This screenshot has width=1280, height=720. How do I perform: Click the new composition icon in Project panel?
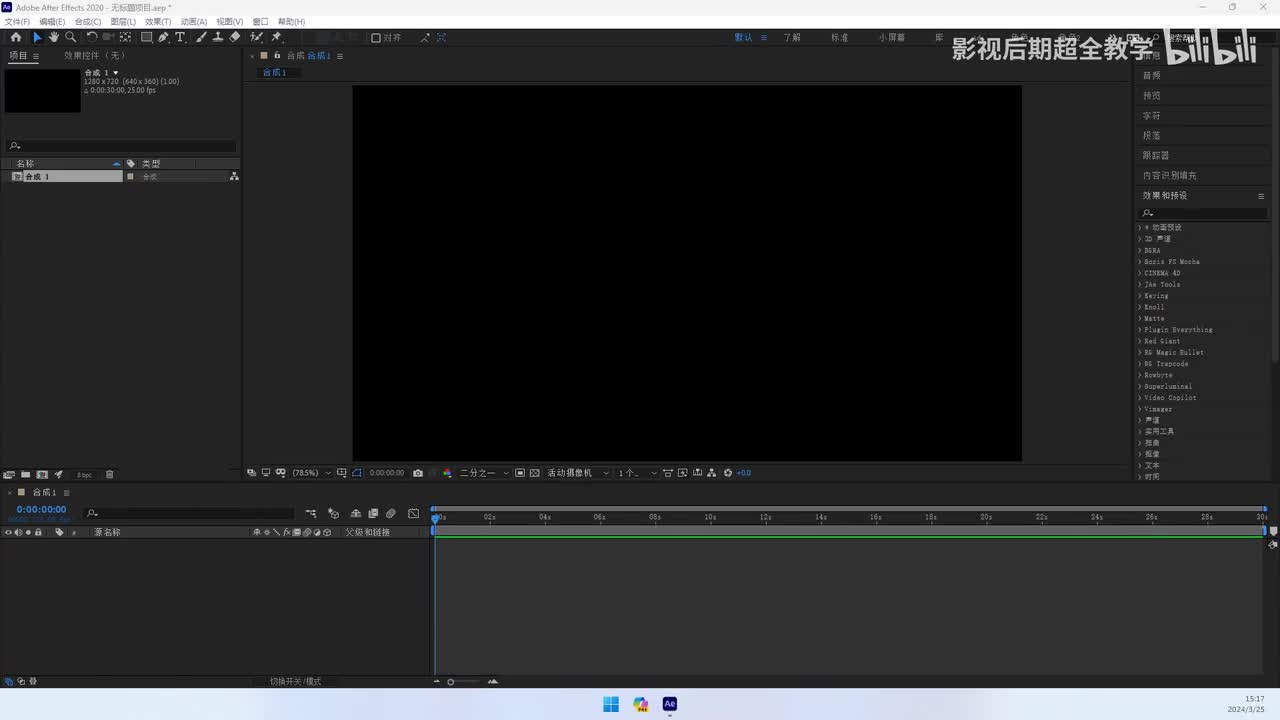(42, 474)
